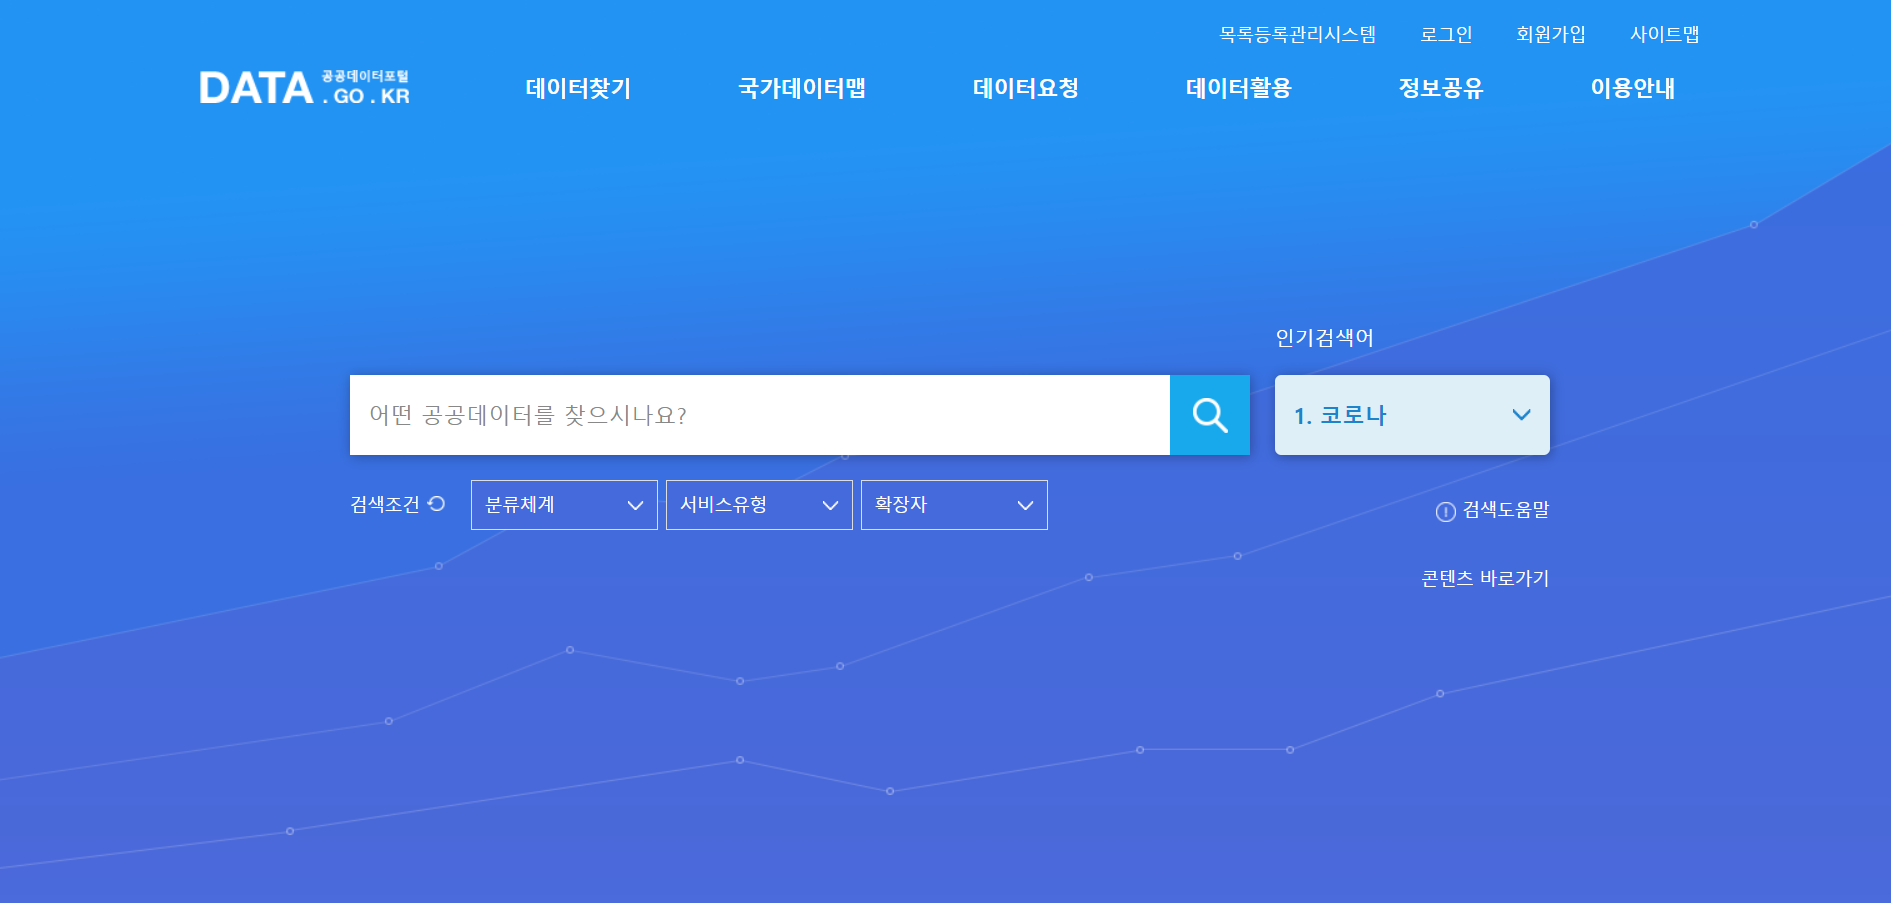The image size is (1891, 903).
Task: Click the 검색도움말 info icon
Action: (x=1445, y=512)
